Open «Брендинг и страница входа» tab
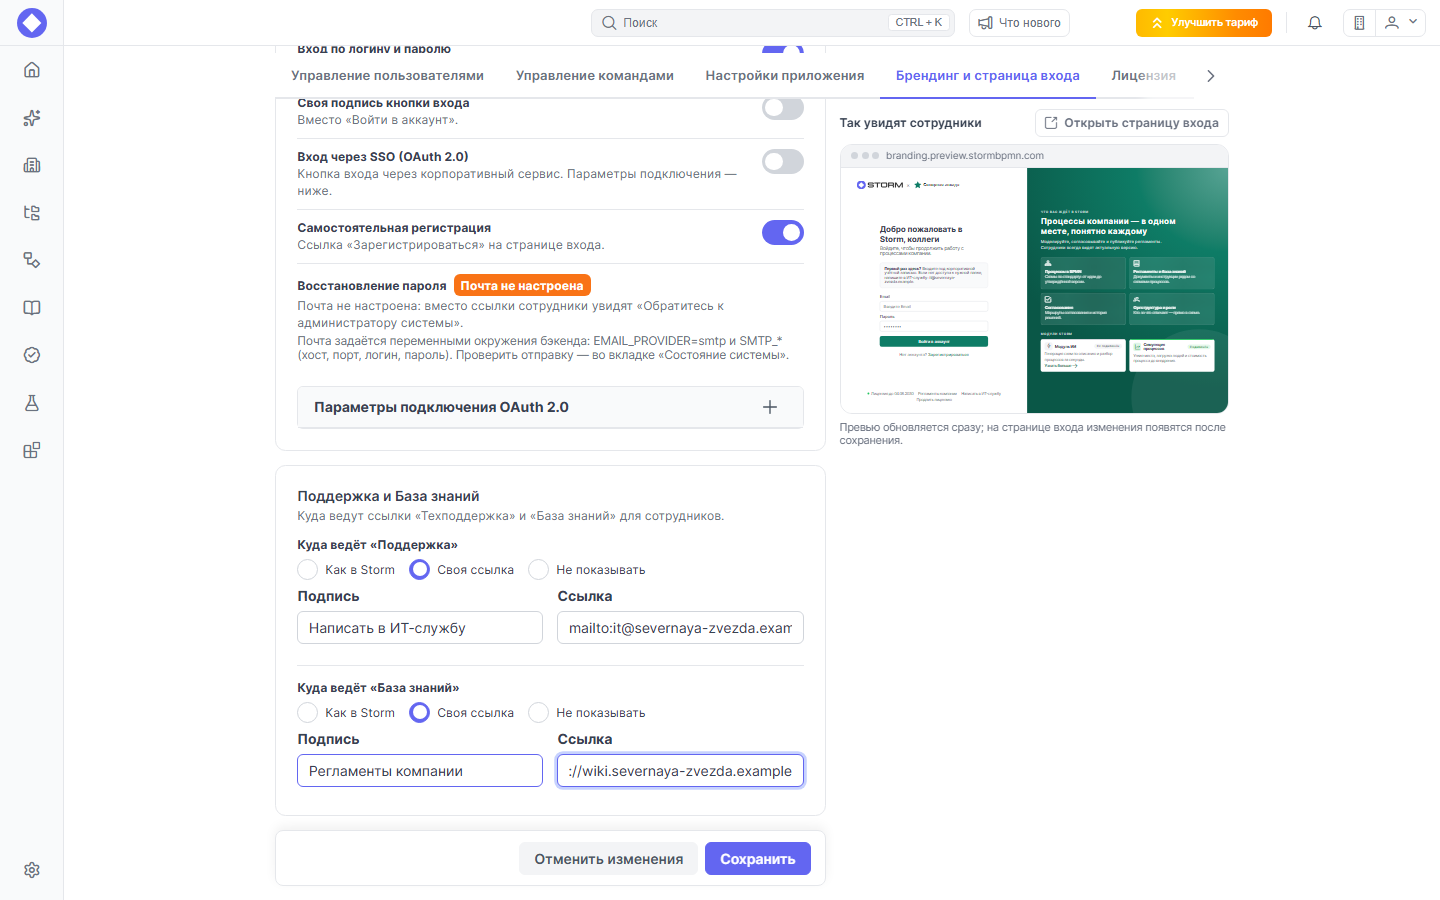Viewport: 1440px width, 900px height. [x=988, y=76]
